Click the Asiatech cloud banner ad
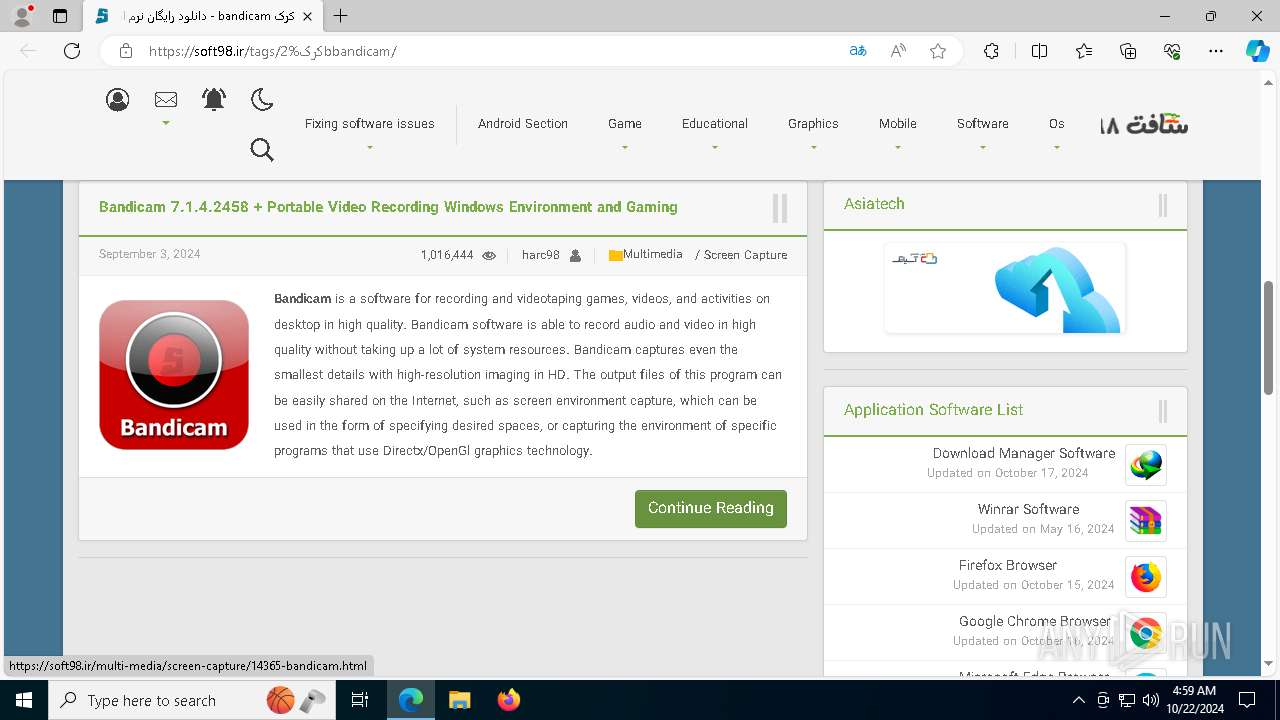 (x=1005, y=288)
